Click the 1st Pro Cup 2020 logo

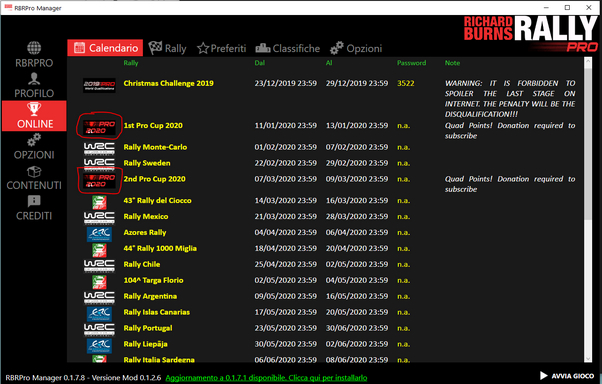99,127
